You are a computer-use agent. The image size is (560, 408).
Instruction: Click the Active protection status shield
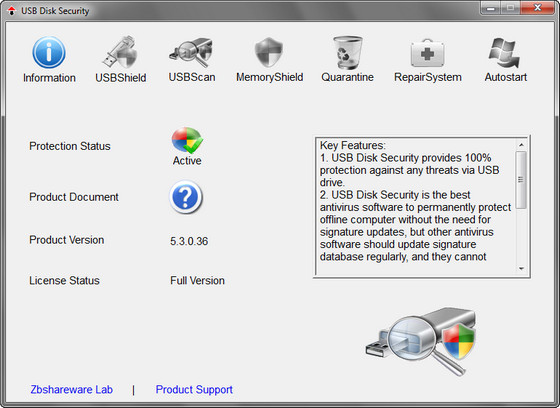click(187, 140)
